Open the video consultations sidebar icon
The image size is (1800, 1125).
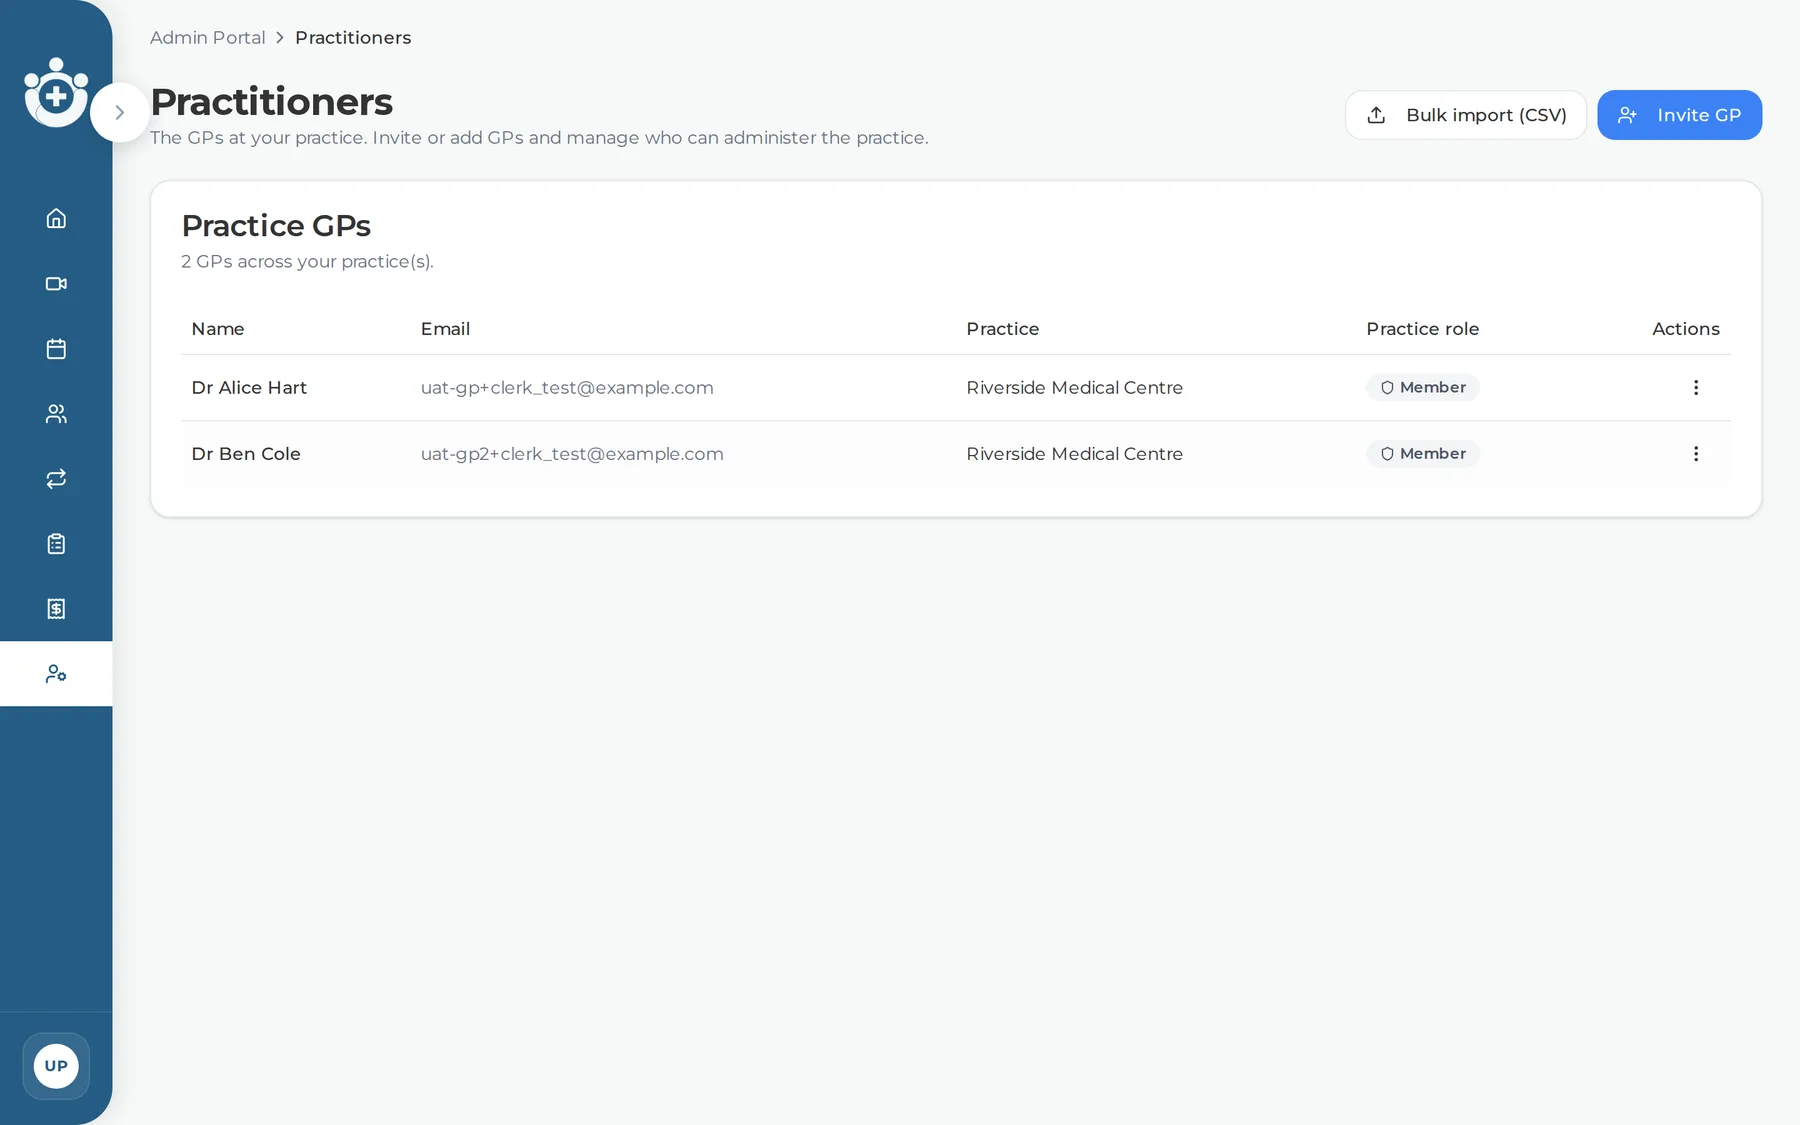pos(56,284)
